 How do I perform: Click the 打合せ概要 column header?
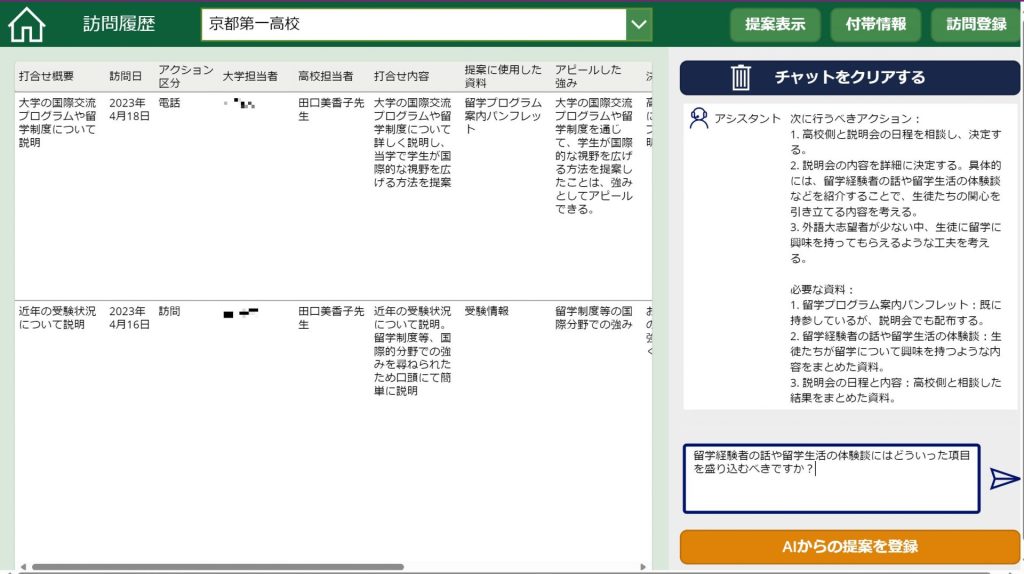[46, 77]
